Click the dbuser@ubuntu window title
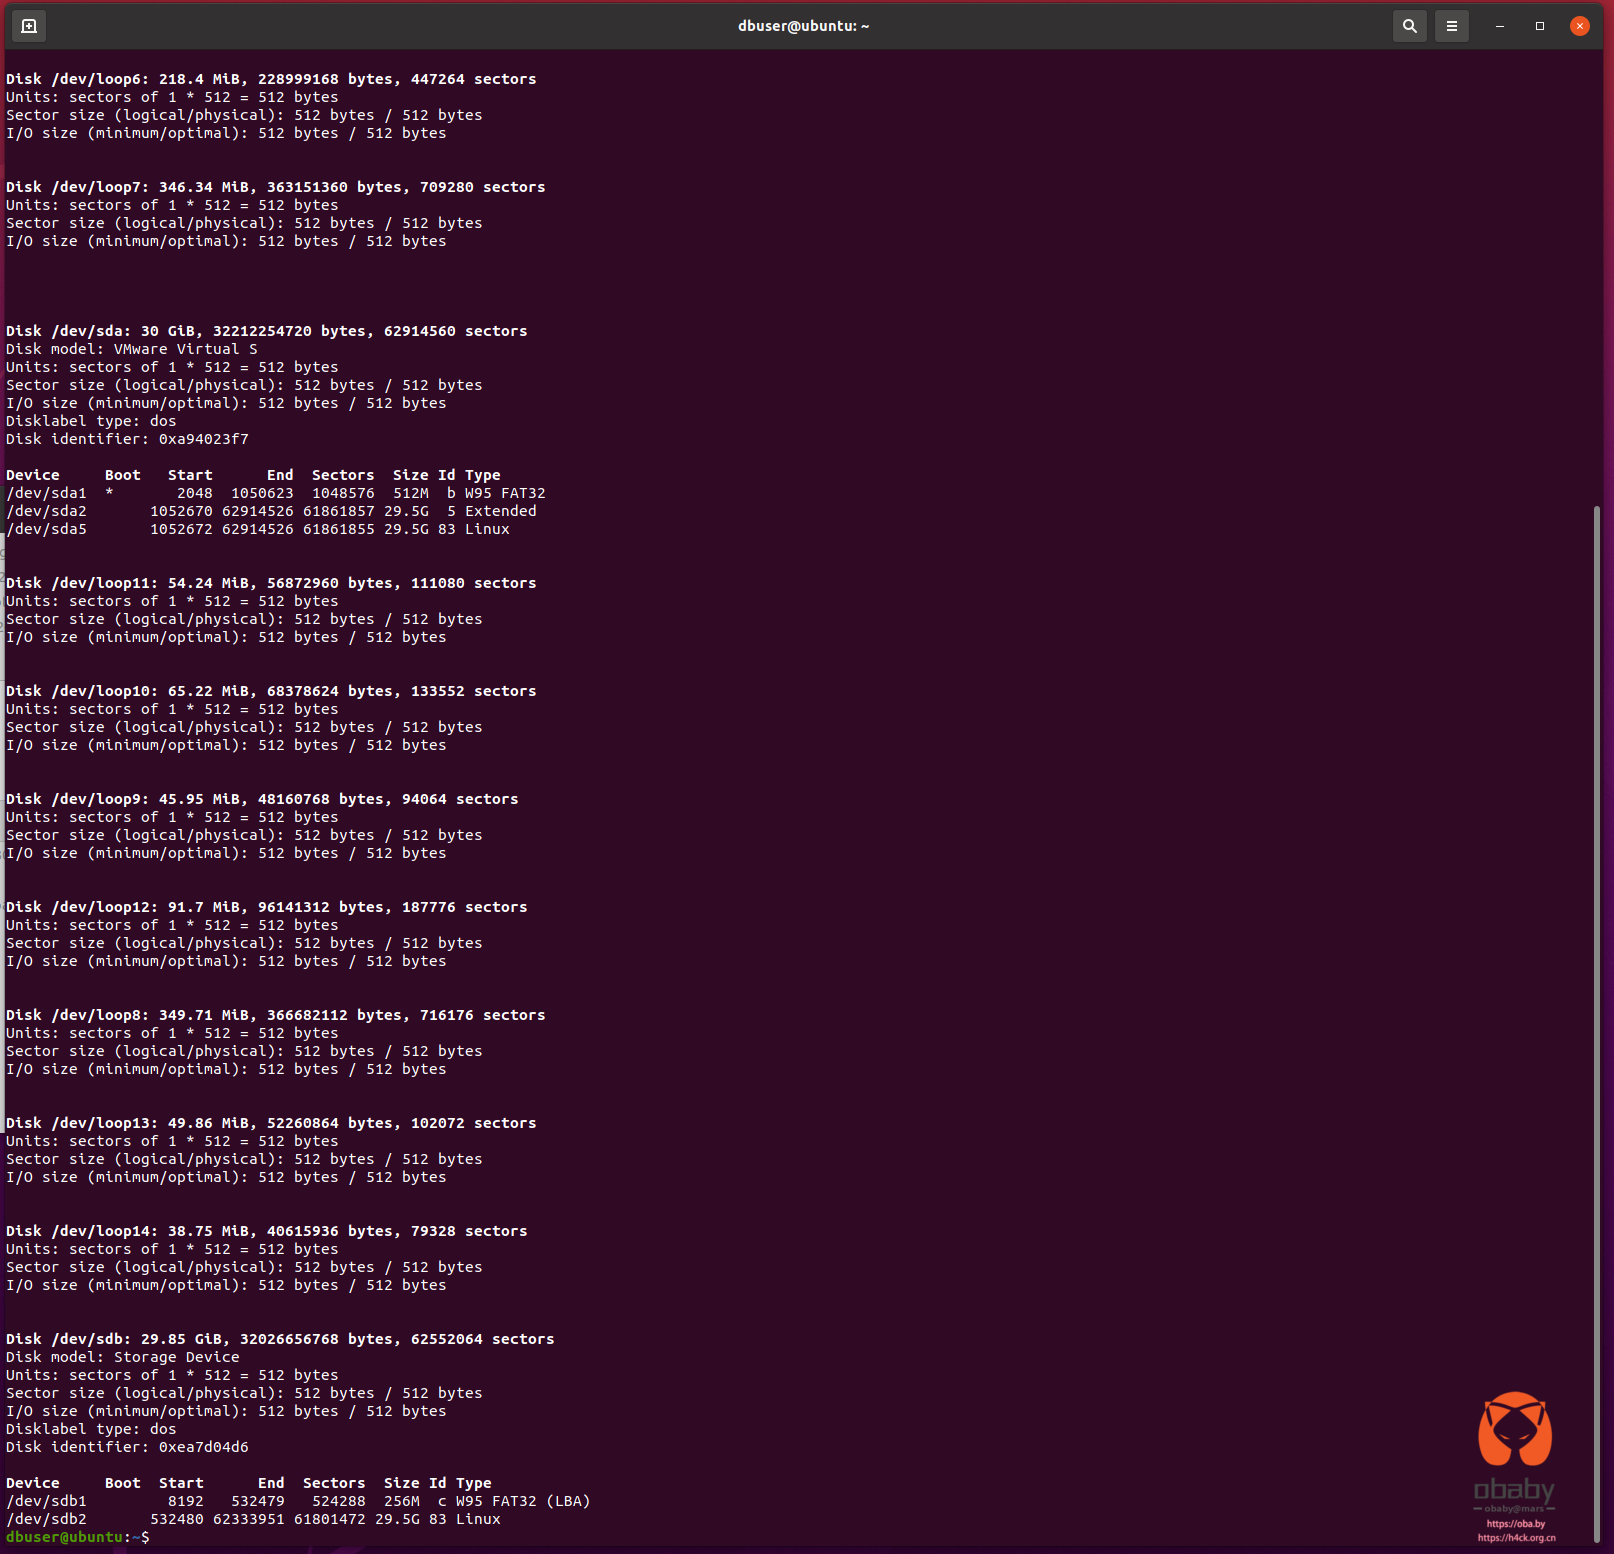This screenshot has width=1614, height=1554. [x=803, y=26]
